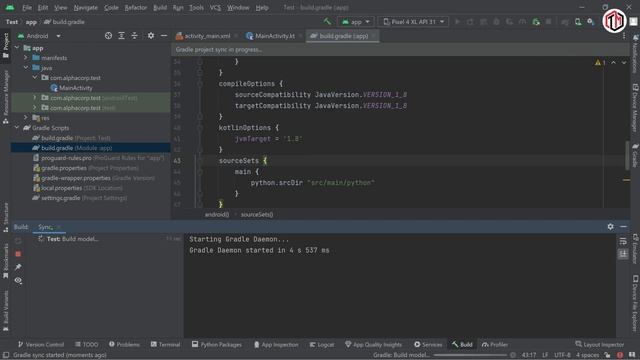Open the Profiler tool window
This screenshot has height=360, width=640.
pyautogui.click(x=495, y=344)
